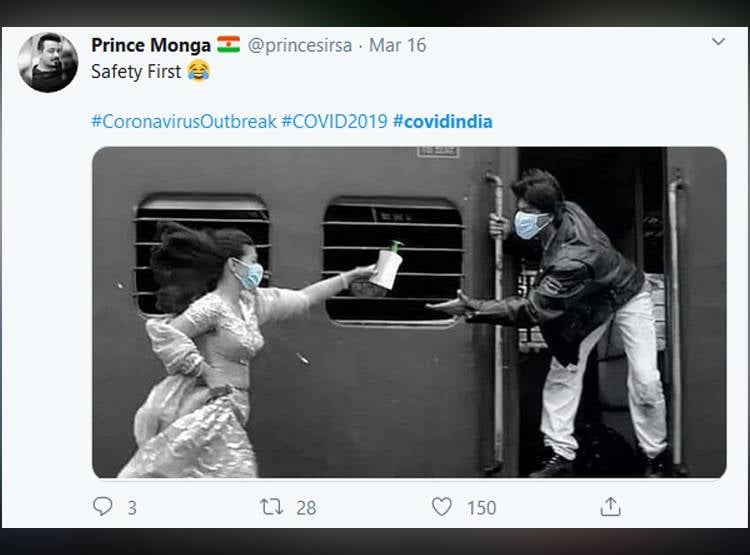Open the Mar 16 timestamp link
The height and width of the screenshot is (555, 750).
point(397,45)
